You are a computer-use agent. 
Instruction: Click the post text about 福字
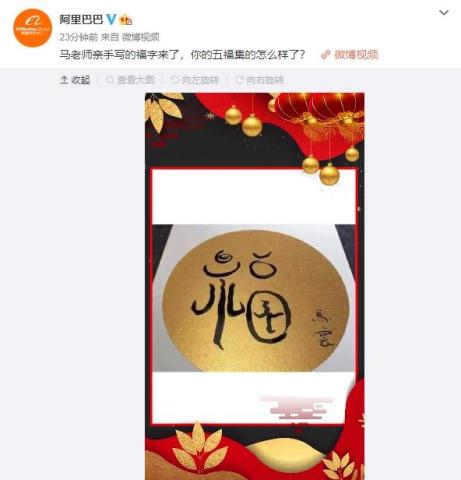coord(182,54)
